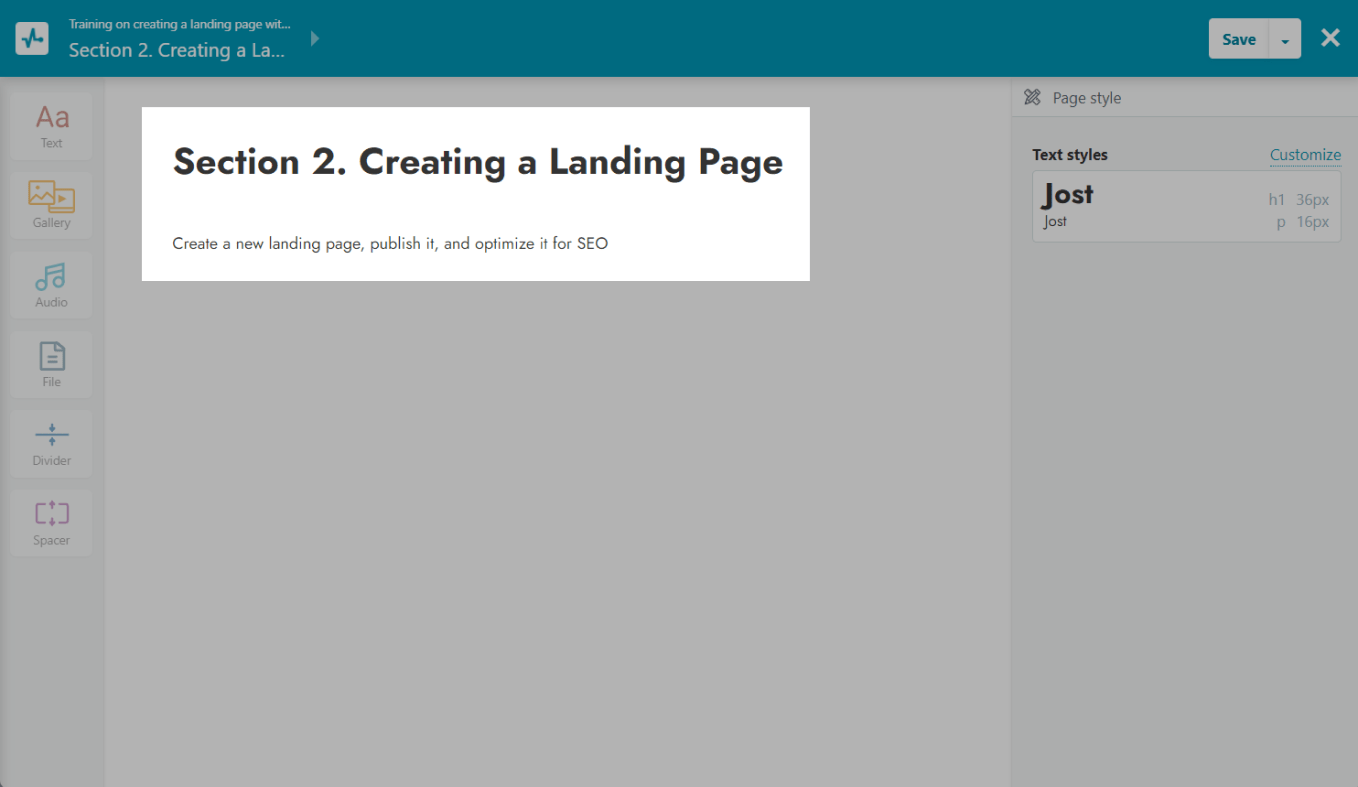Select the Jost text style card
This screenshot has height=787, width=1358.
(x=1185, y=206)
